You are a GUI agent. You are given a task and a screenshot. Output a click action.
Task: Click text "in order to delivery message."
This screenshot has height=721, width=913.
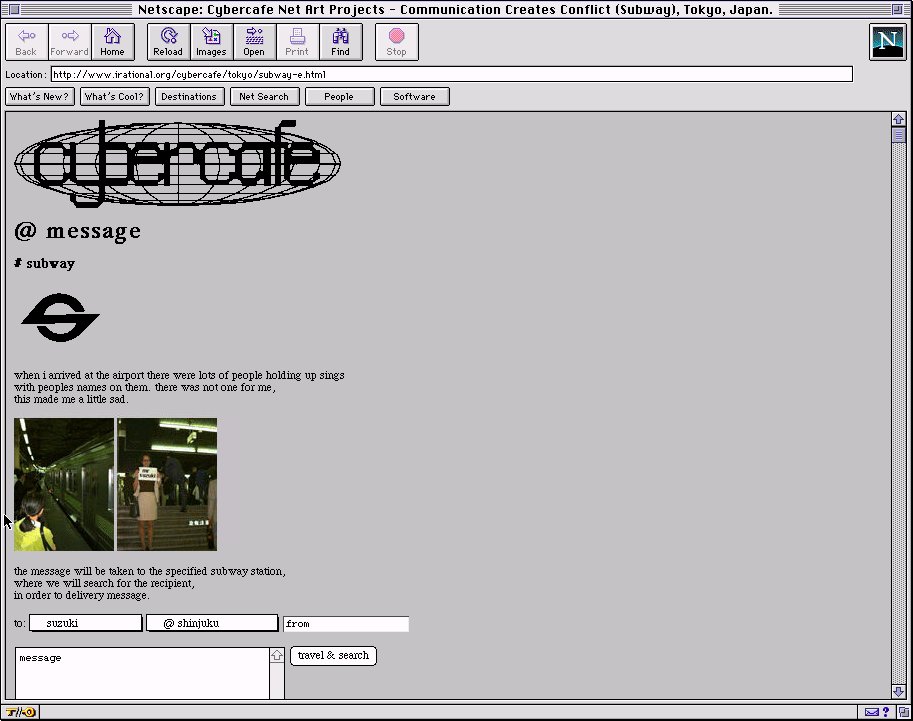(x=82, y=595)
